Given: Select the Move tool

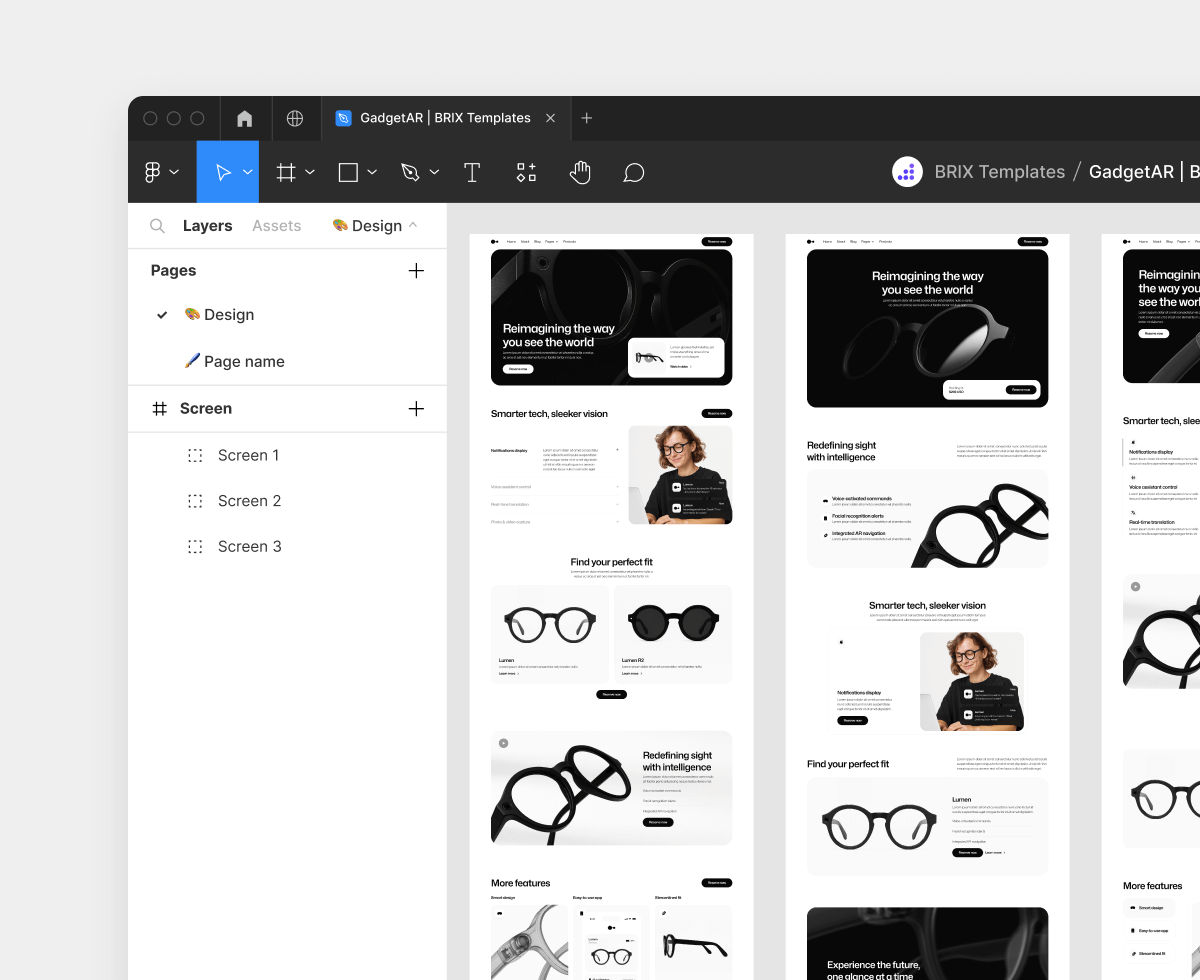Looking at the screenshot, I should 222,171.
